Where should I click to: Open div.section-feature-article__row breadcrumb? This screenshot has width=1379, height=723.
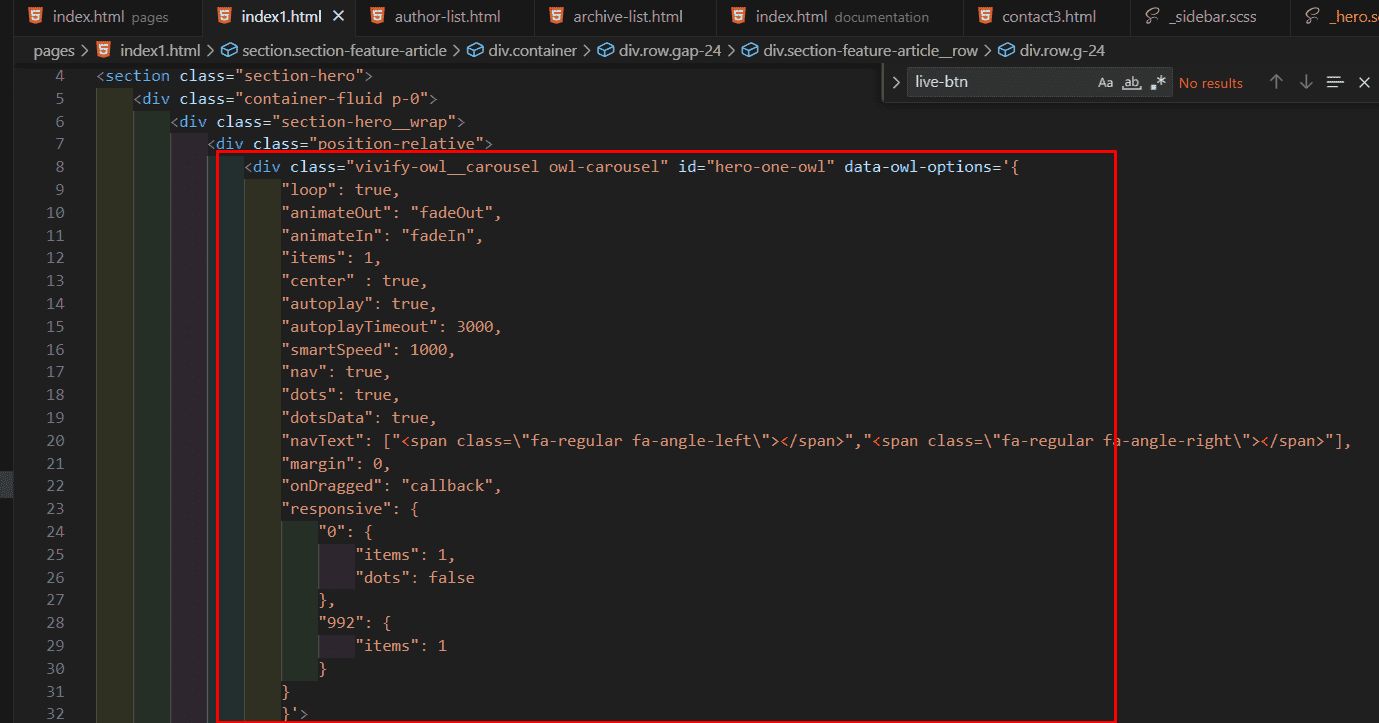871,50
